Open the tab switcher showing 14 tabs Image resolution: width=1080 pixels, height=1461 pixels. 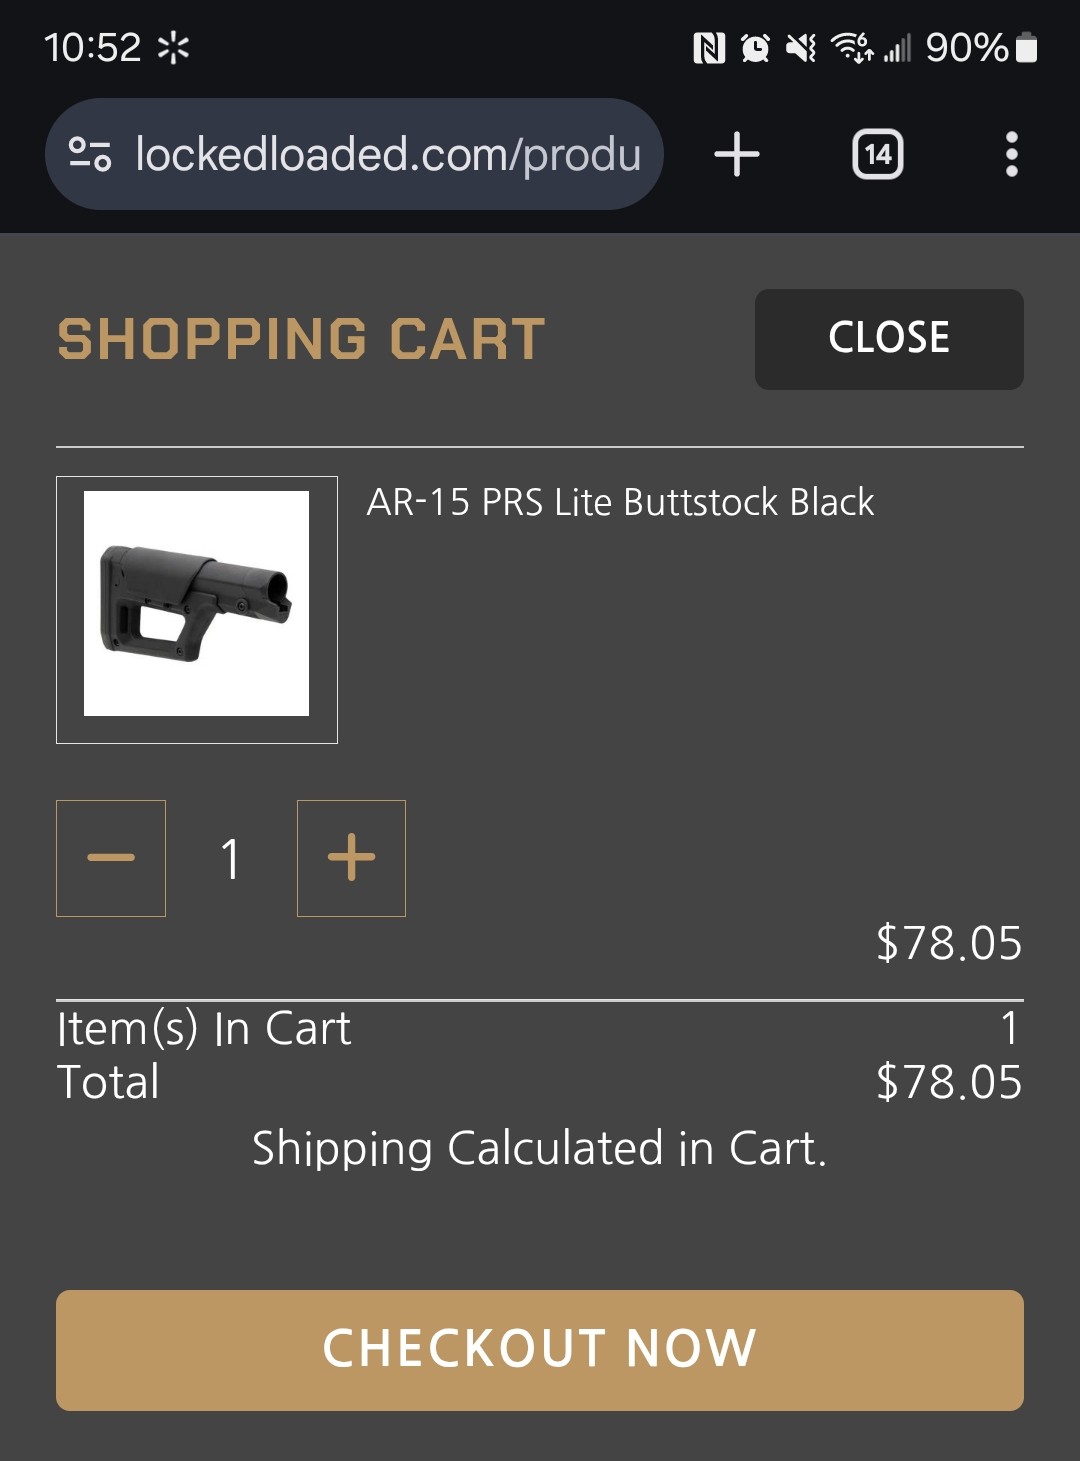[877, 155]
